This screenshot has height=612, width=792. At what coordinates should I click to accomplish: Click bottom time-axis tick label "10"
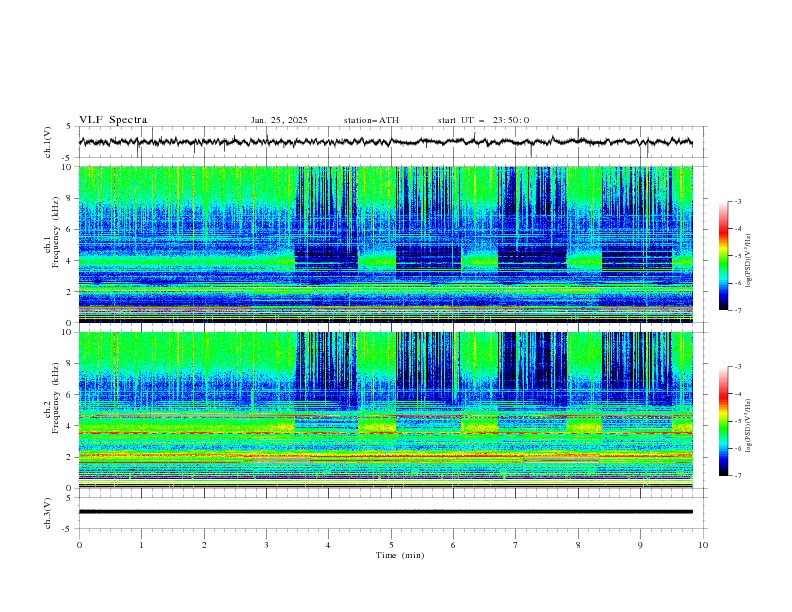point(703,545)
